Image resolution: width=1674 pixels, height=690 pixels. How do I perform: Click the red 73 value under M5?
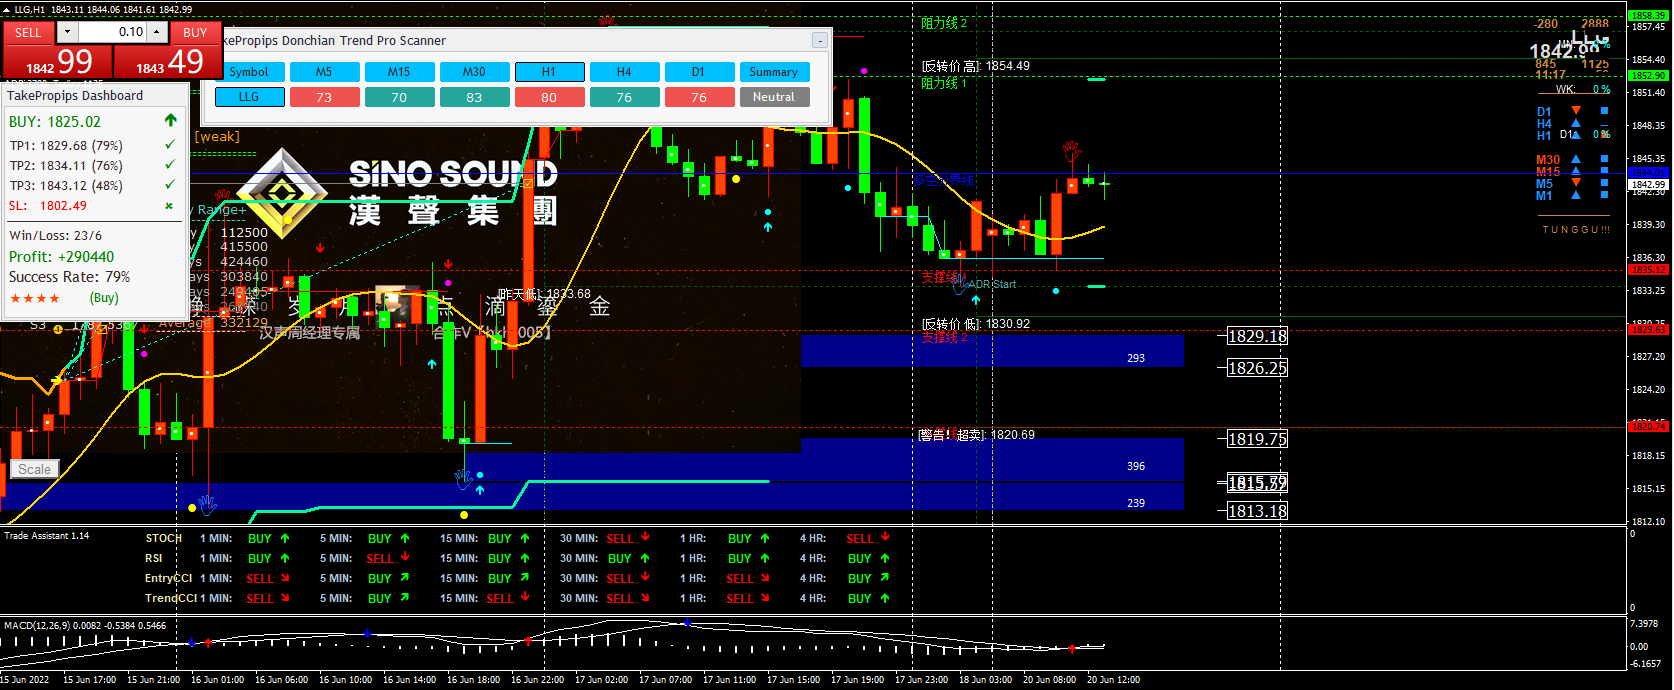click(x=324, y=97)
